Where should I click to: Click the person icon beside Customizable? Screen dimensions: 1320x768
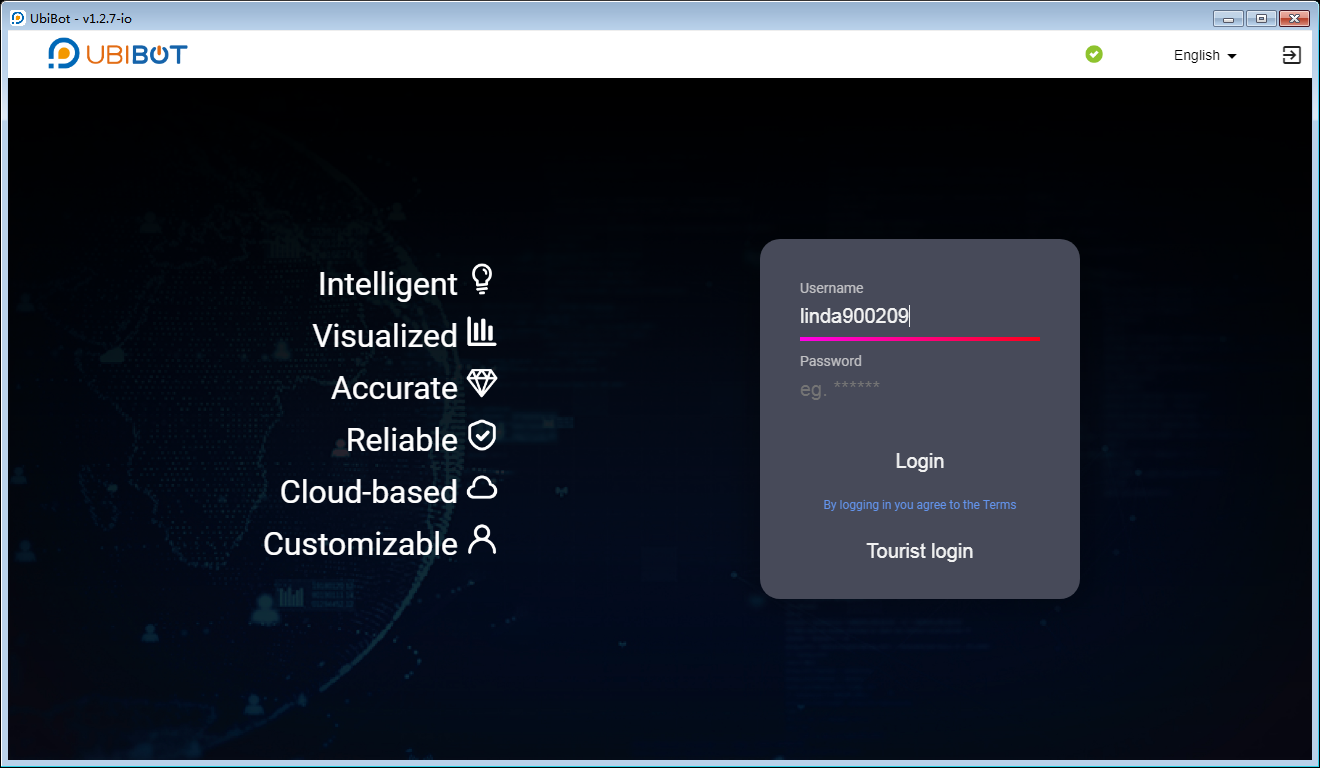coord(482,540)
